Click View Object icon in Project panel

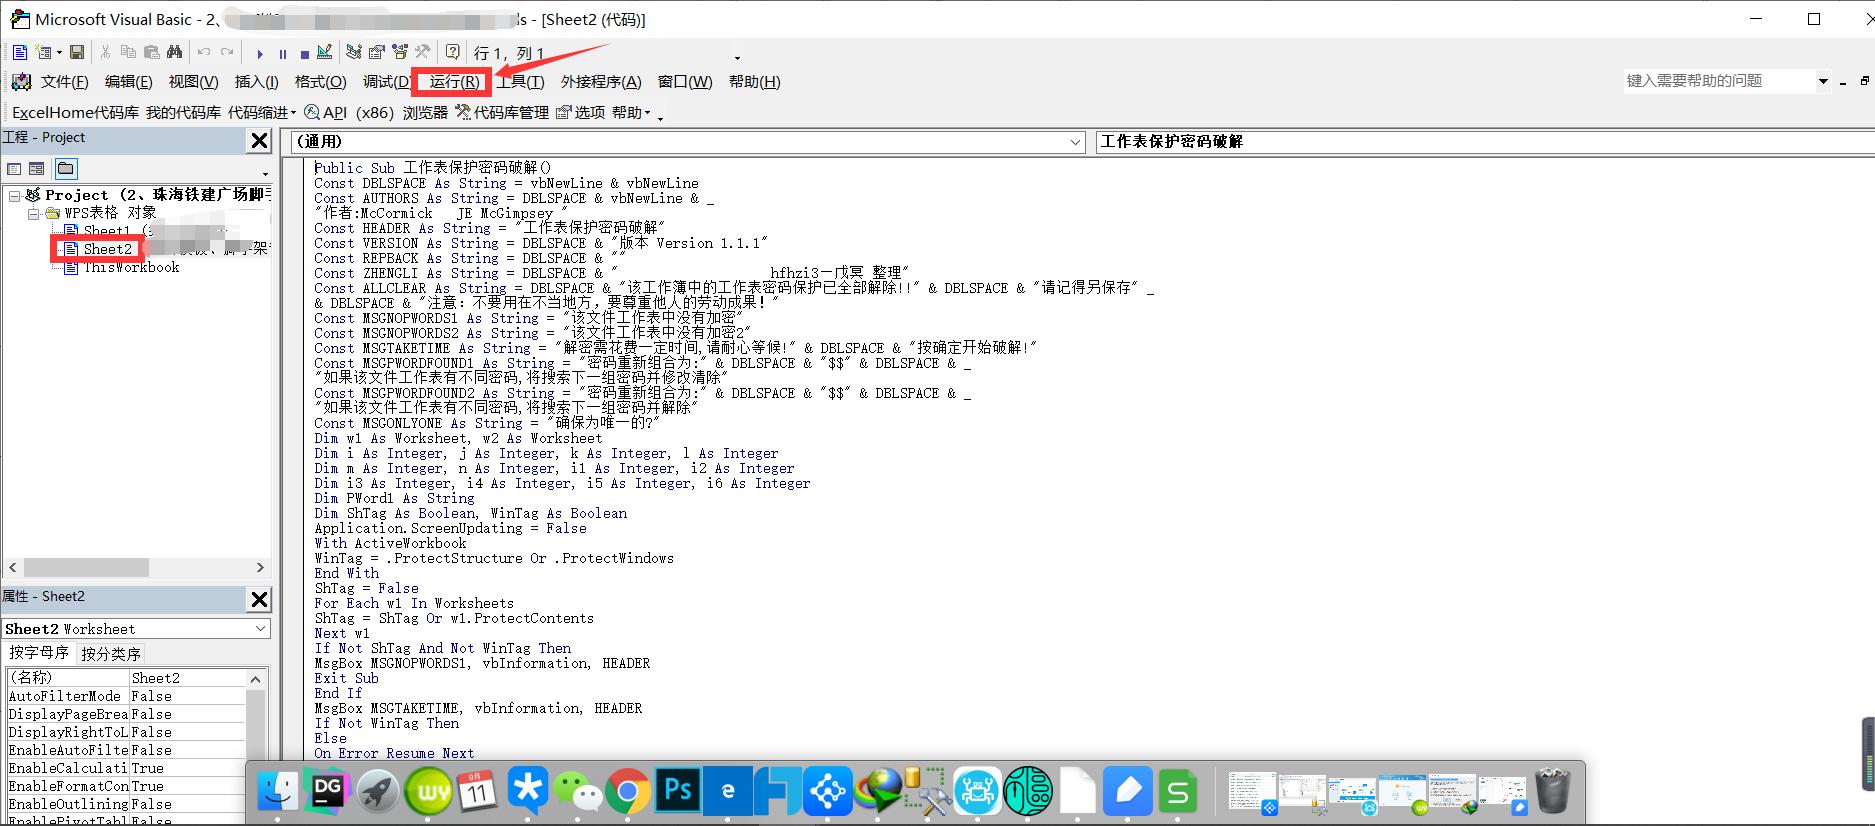click(37, 169)
